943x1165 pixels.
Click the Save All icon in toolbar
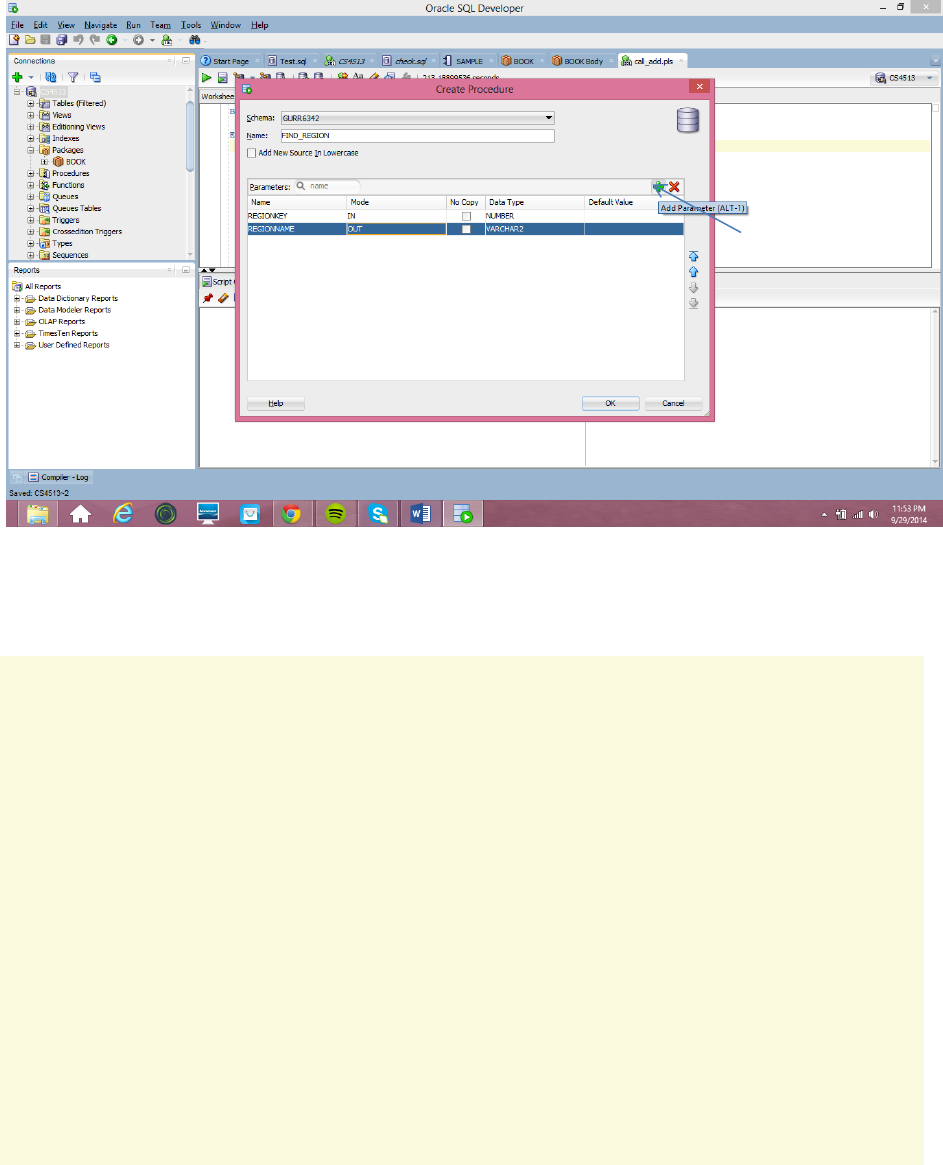(x=62, y=40)
